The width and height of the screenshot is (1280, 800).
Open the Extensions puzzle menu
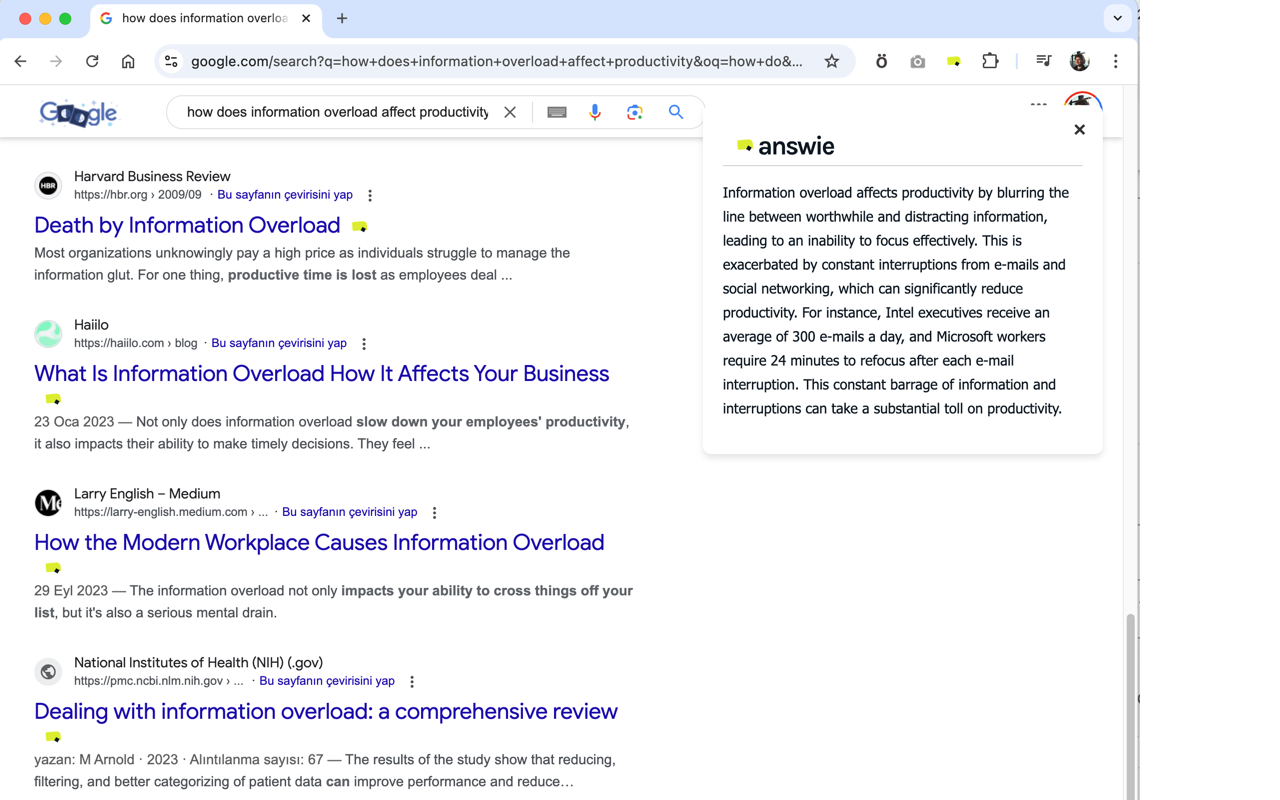(x=990, y=61)
